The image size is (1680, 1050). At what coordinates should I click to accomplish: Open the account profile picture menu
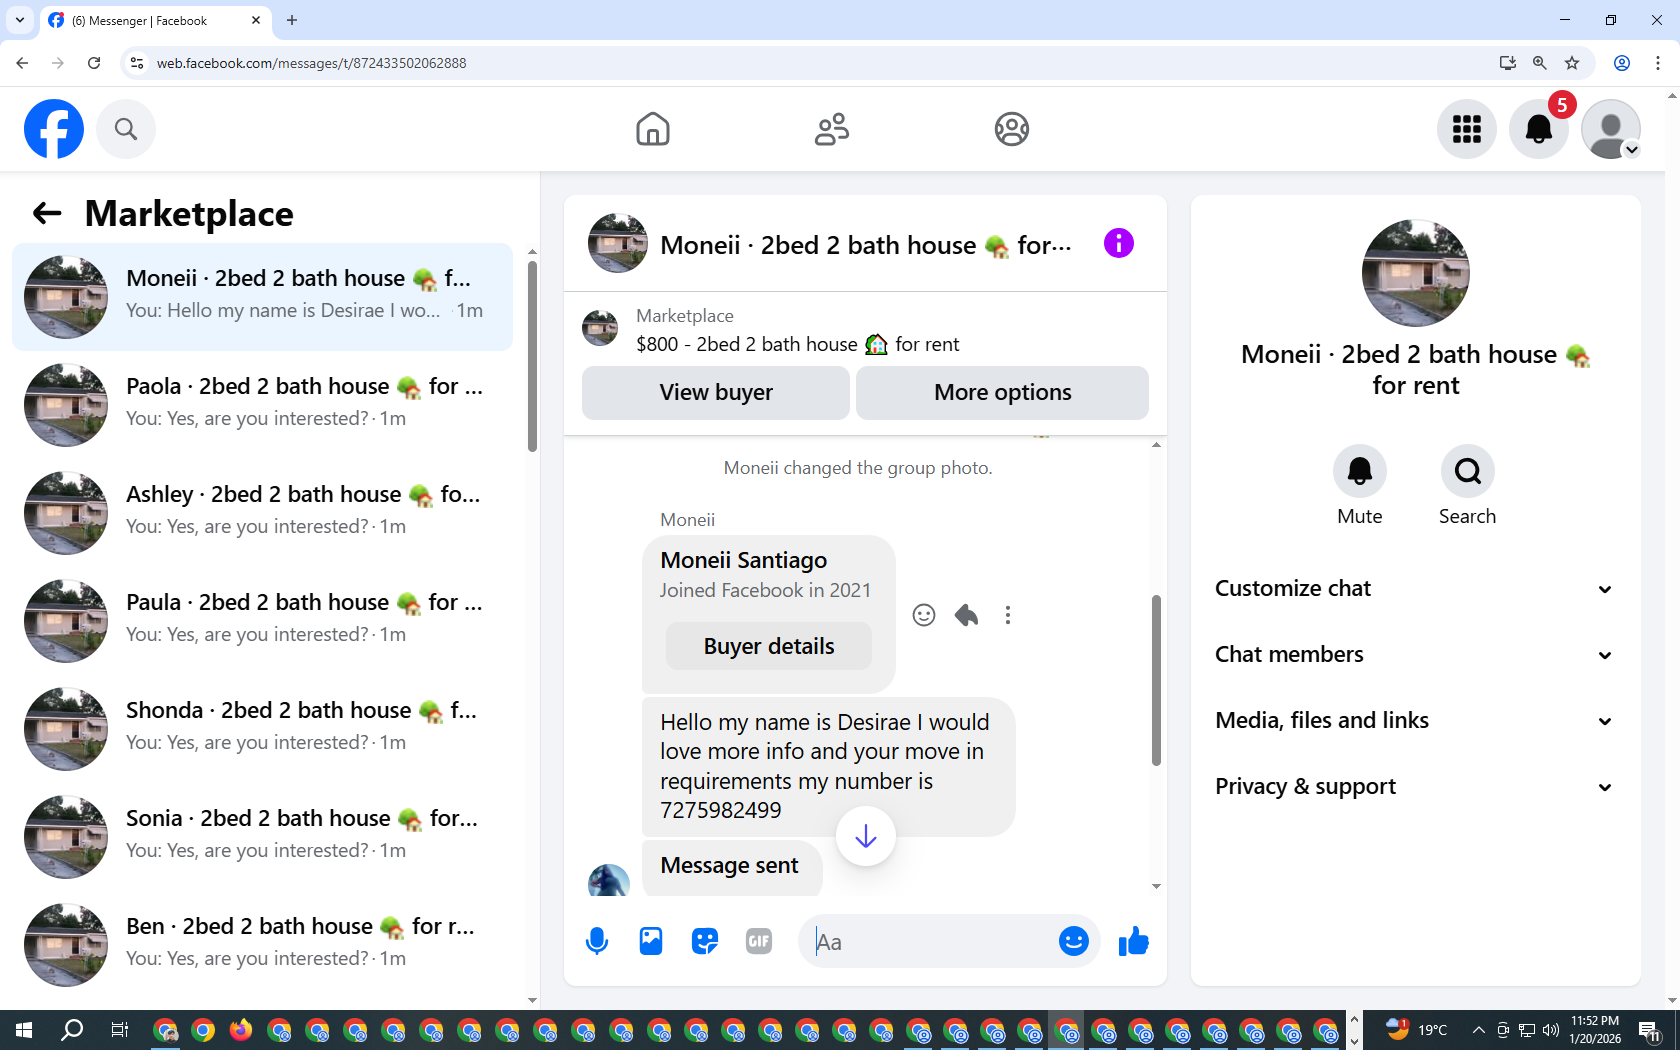coord(1611,129)
